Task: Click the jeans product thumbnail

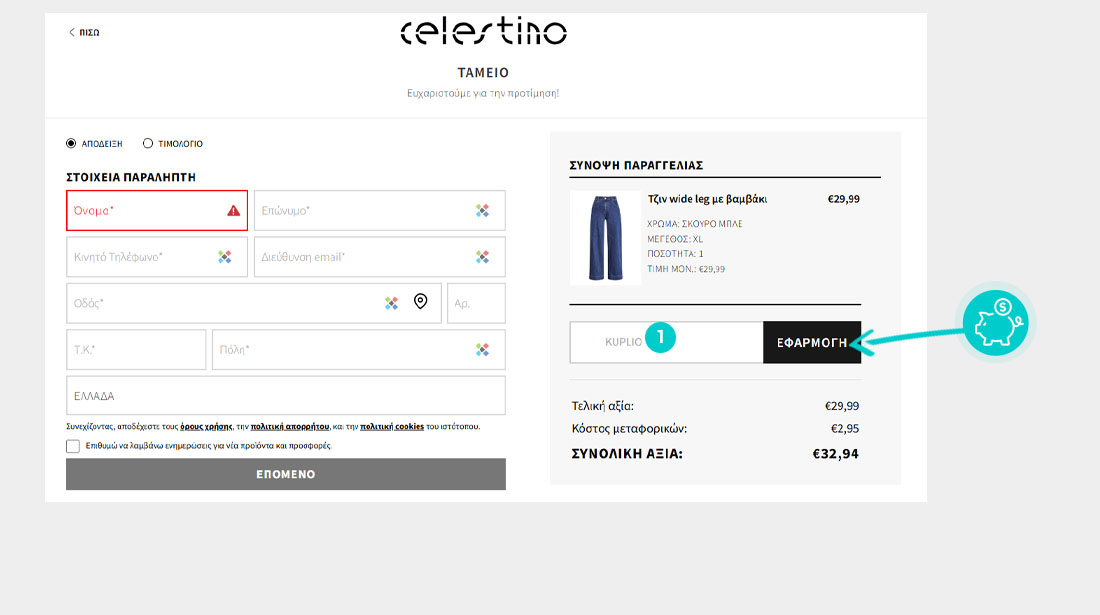Action: tap(605, 237)
